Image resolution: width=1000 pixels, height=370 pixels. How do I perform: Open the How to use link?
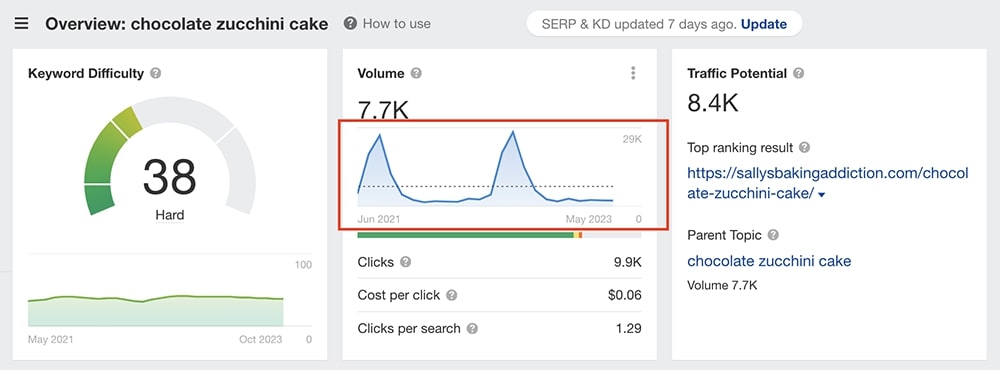396,24
